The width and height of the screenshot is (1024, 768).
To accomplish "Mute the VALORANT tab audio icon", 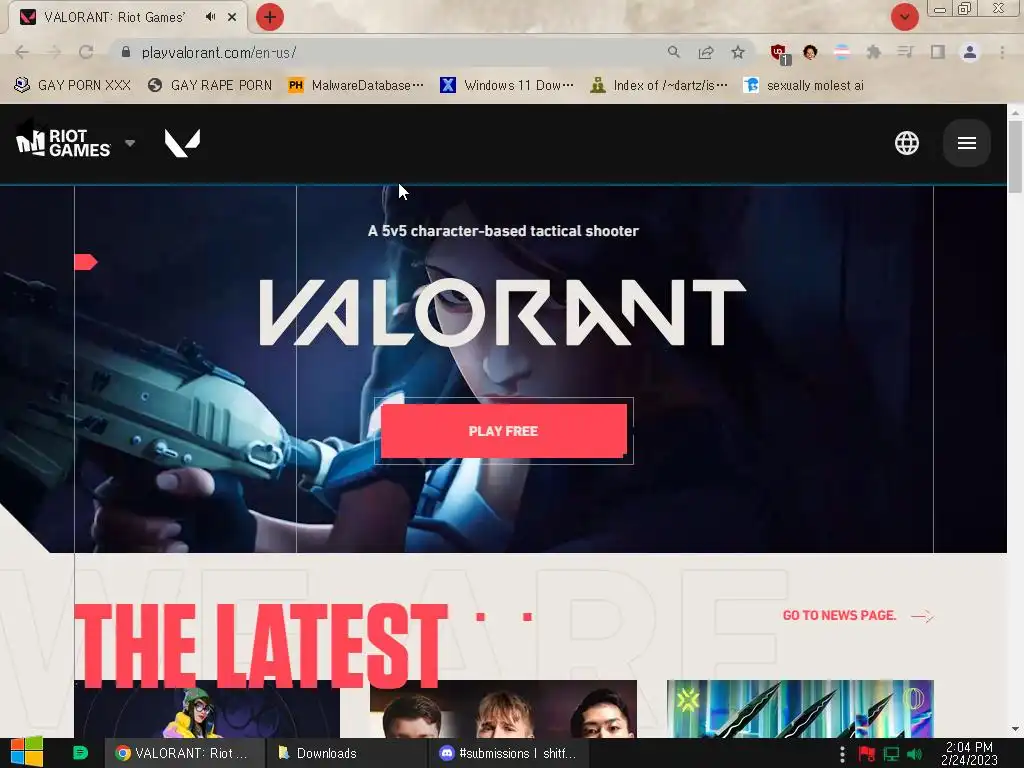I will [210, 17].
